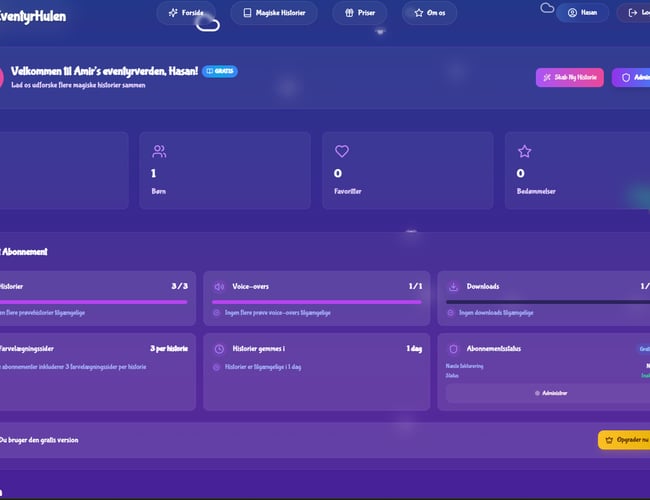Image resolution: width=650 pixels, height=500 pixels.
Task: Click the Børn people icon
Action: 159,152
